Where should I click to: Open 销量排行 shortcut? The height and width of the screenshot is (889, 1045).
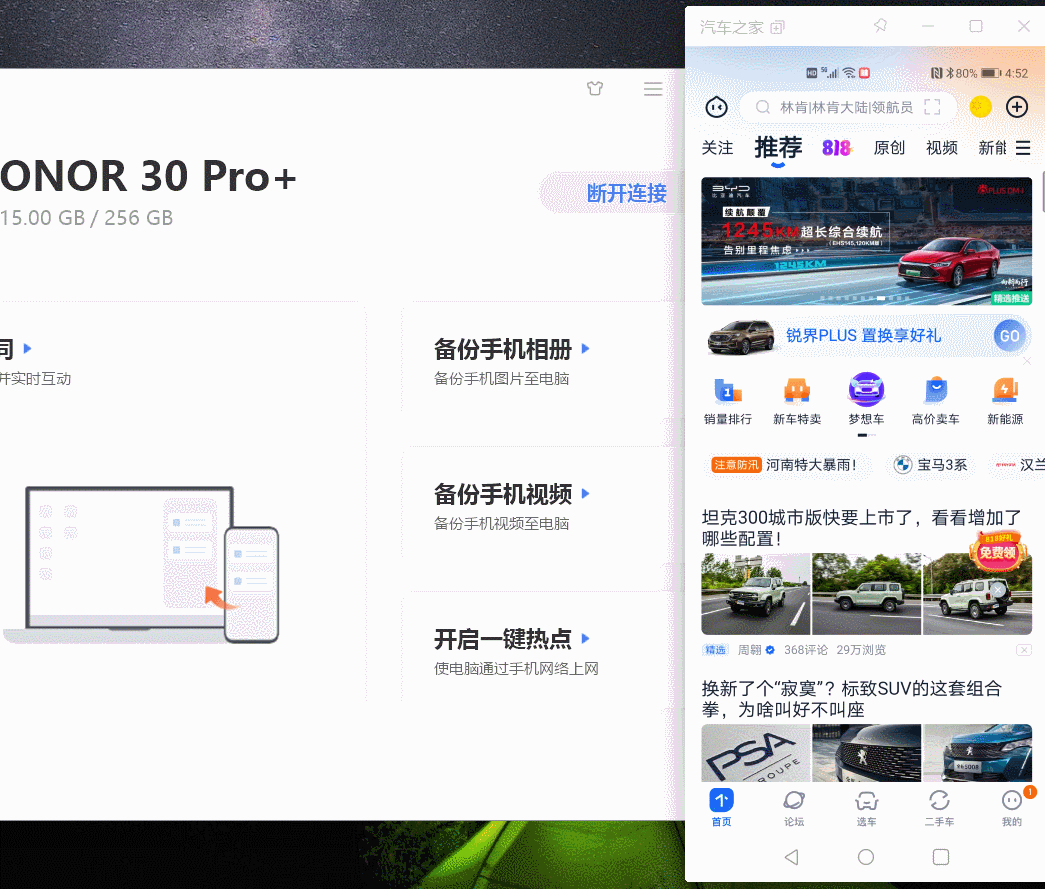point(728,399)
